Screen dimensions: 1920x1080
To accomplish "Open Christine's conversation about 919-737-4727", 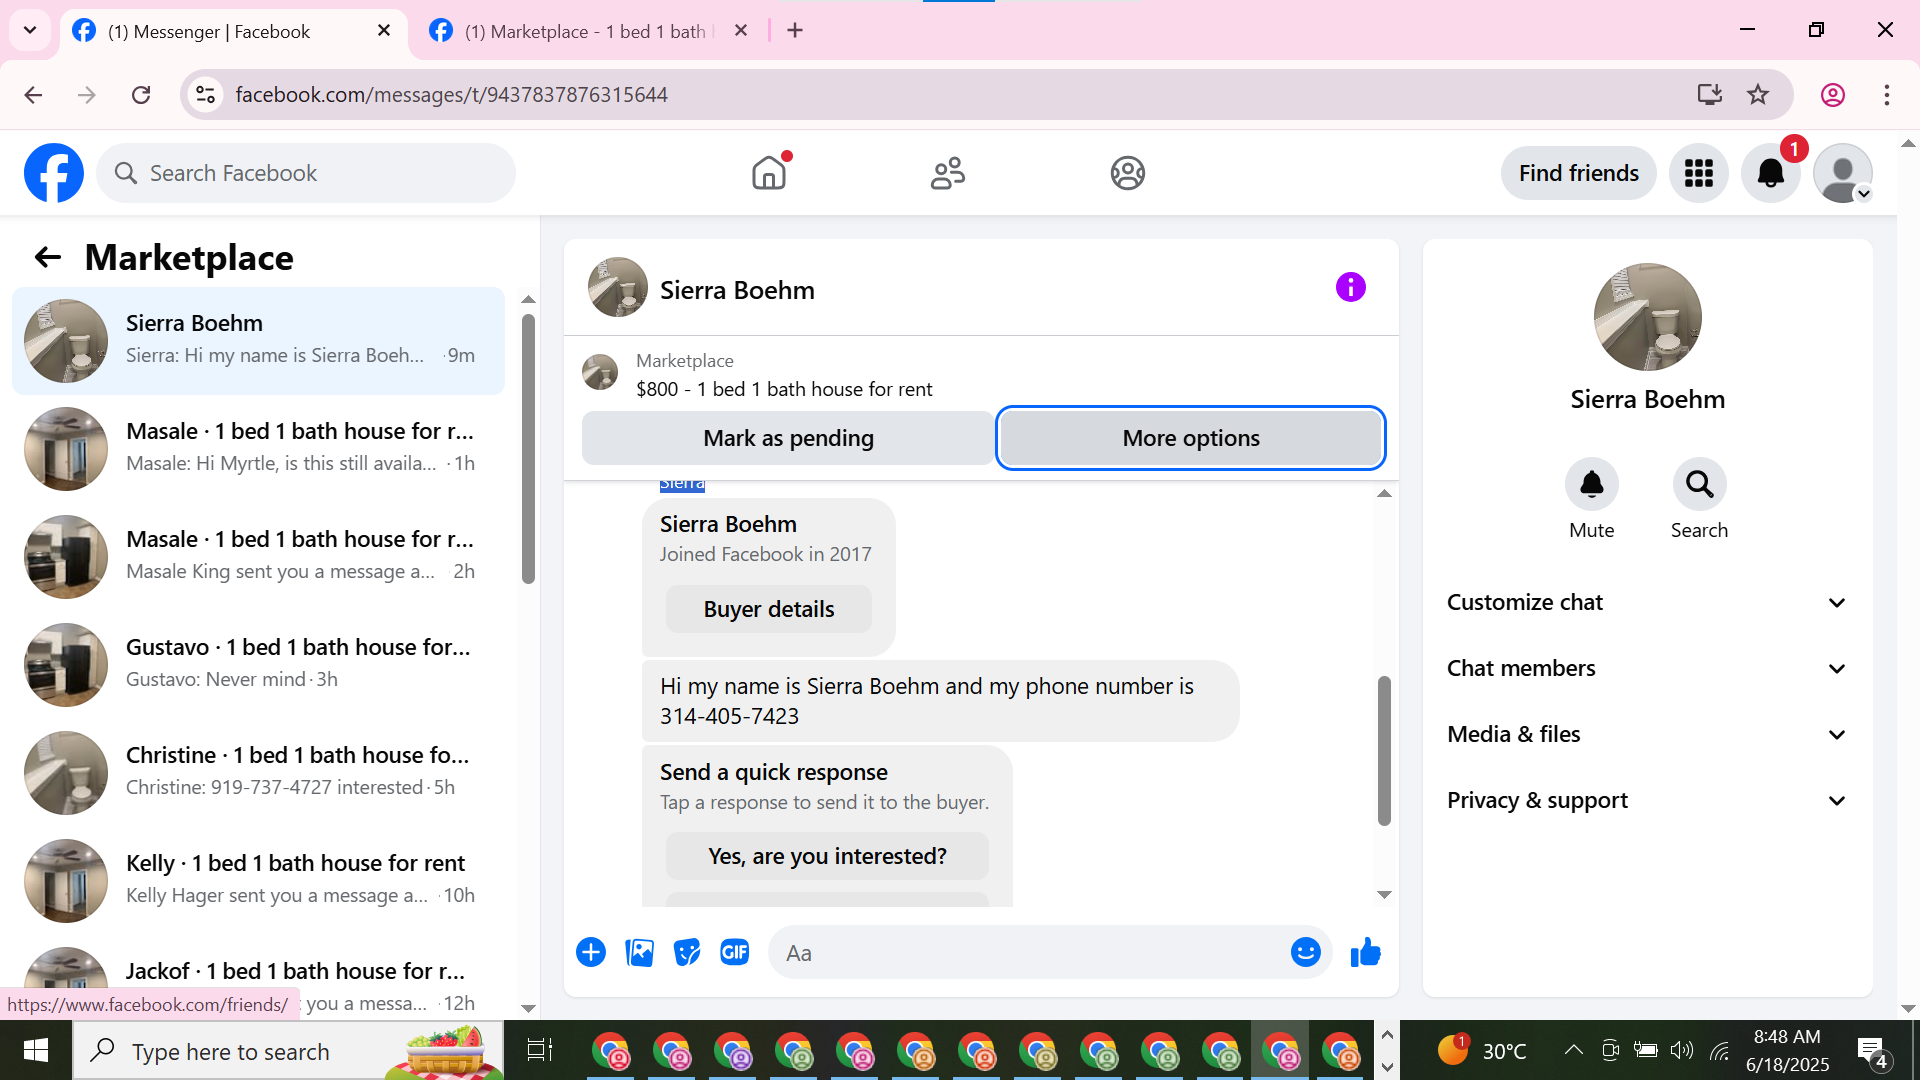I will pos(258,773).
